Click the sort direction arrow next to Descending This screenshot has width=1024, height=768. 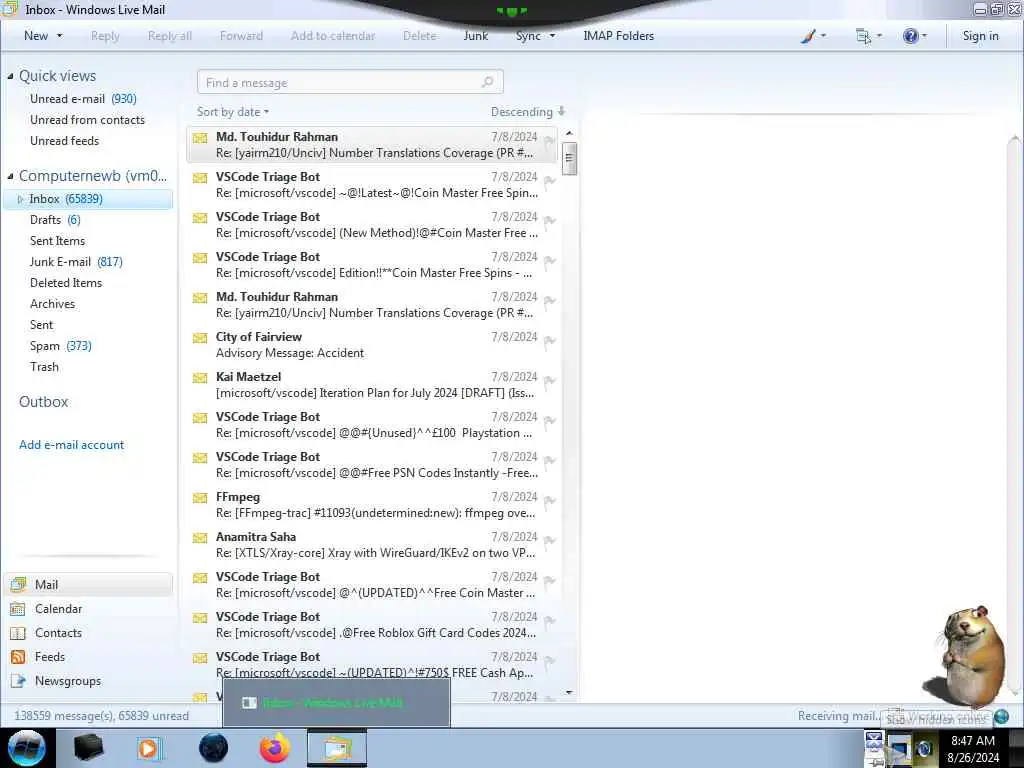tap(561, 112)
